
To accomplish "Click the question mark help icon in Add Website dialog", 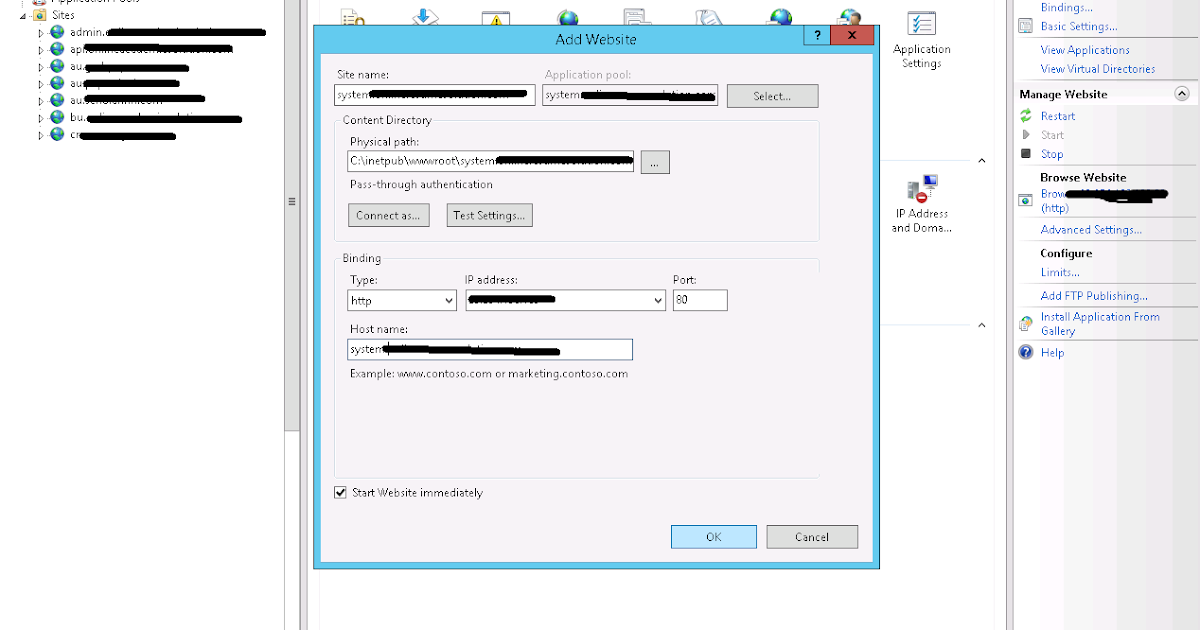I will click(816, 35).
